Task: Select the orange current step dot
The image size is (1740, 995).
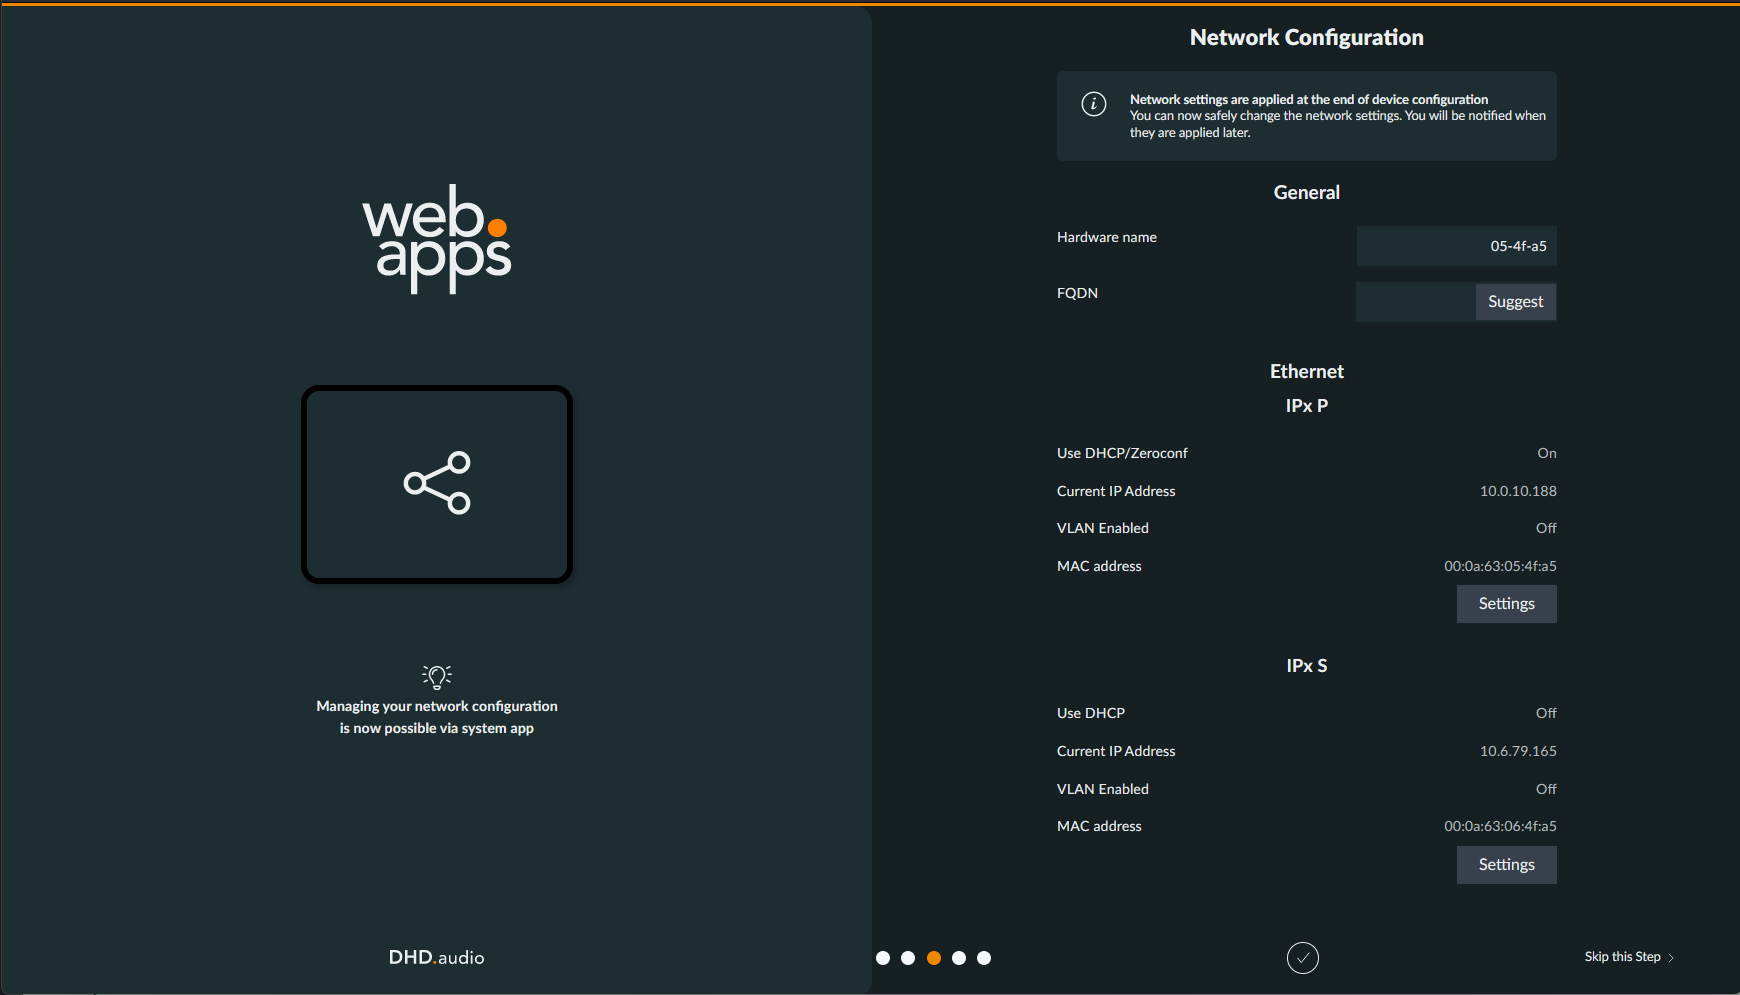Action: pos(934,958)
